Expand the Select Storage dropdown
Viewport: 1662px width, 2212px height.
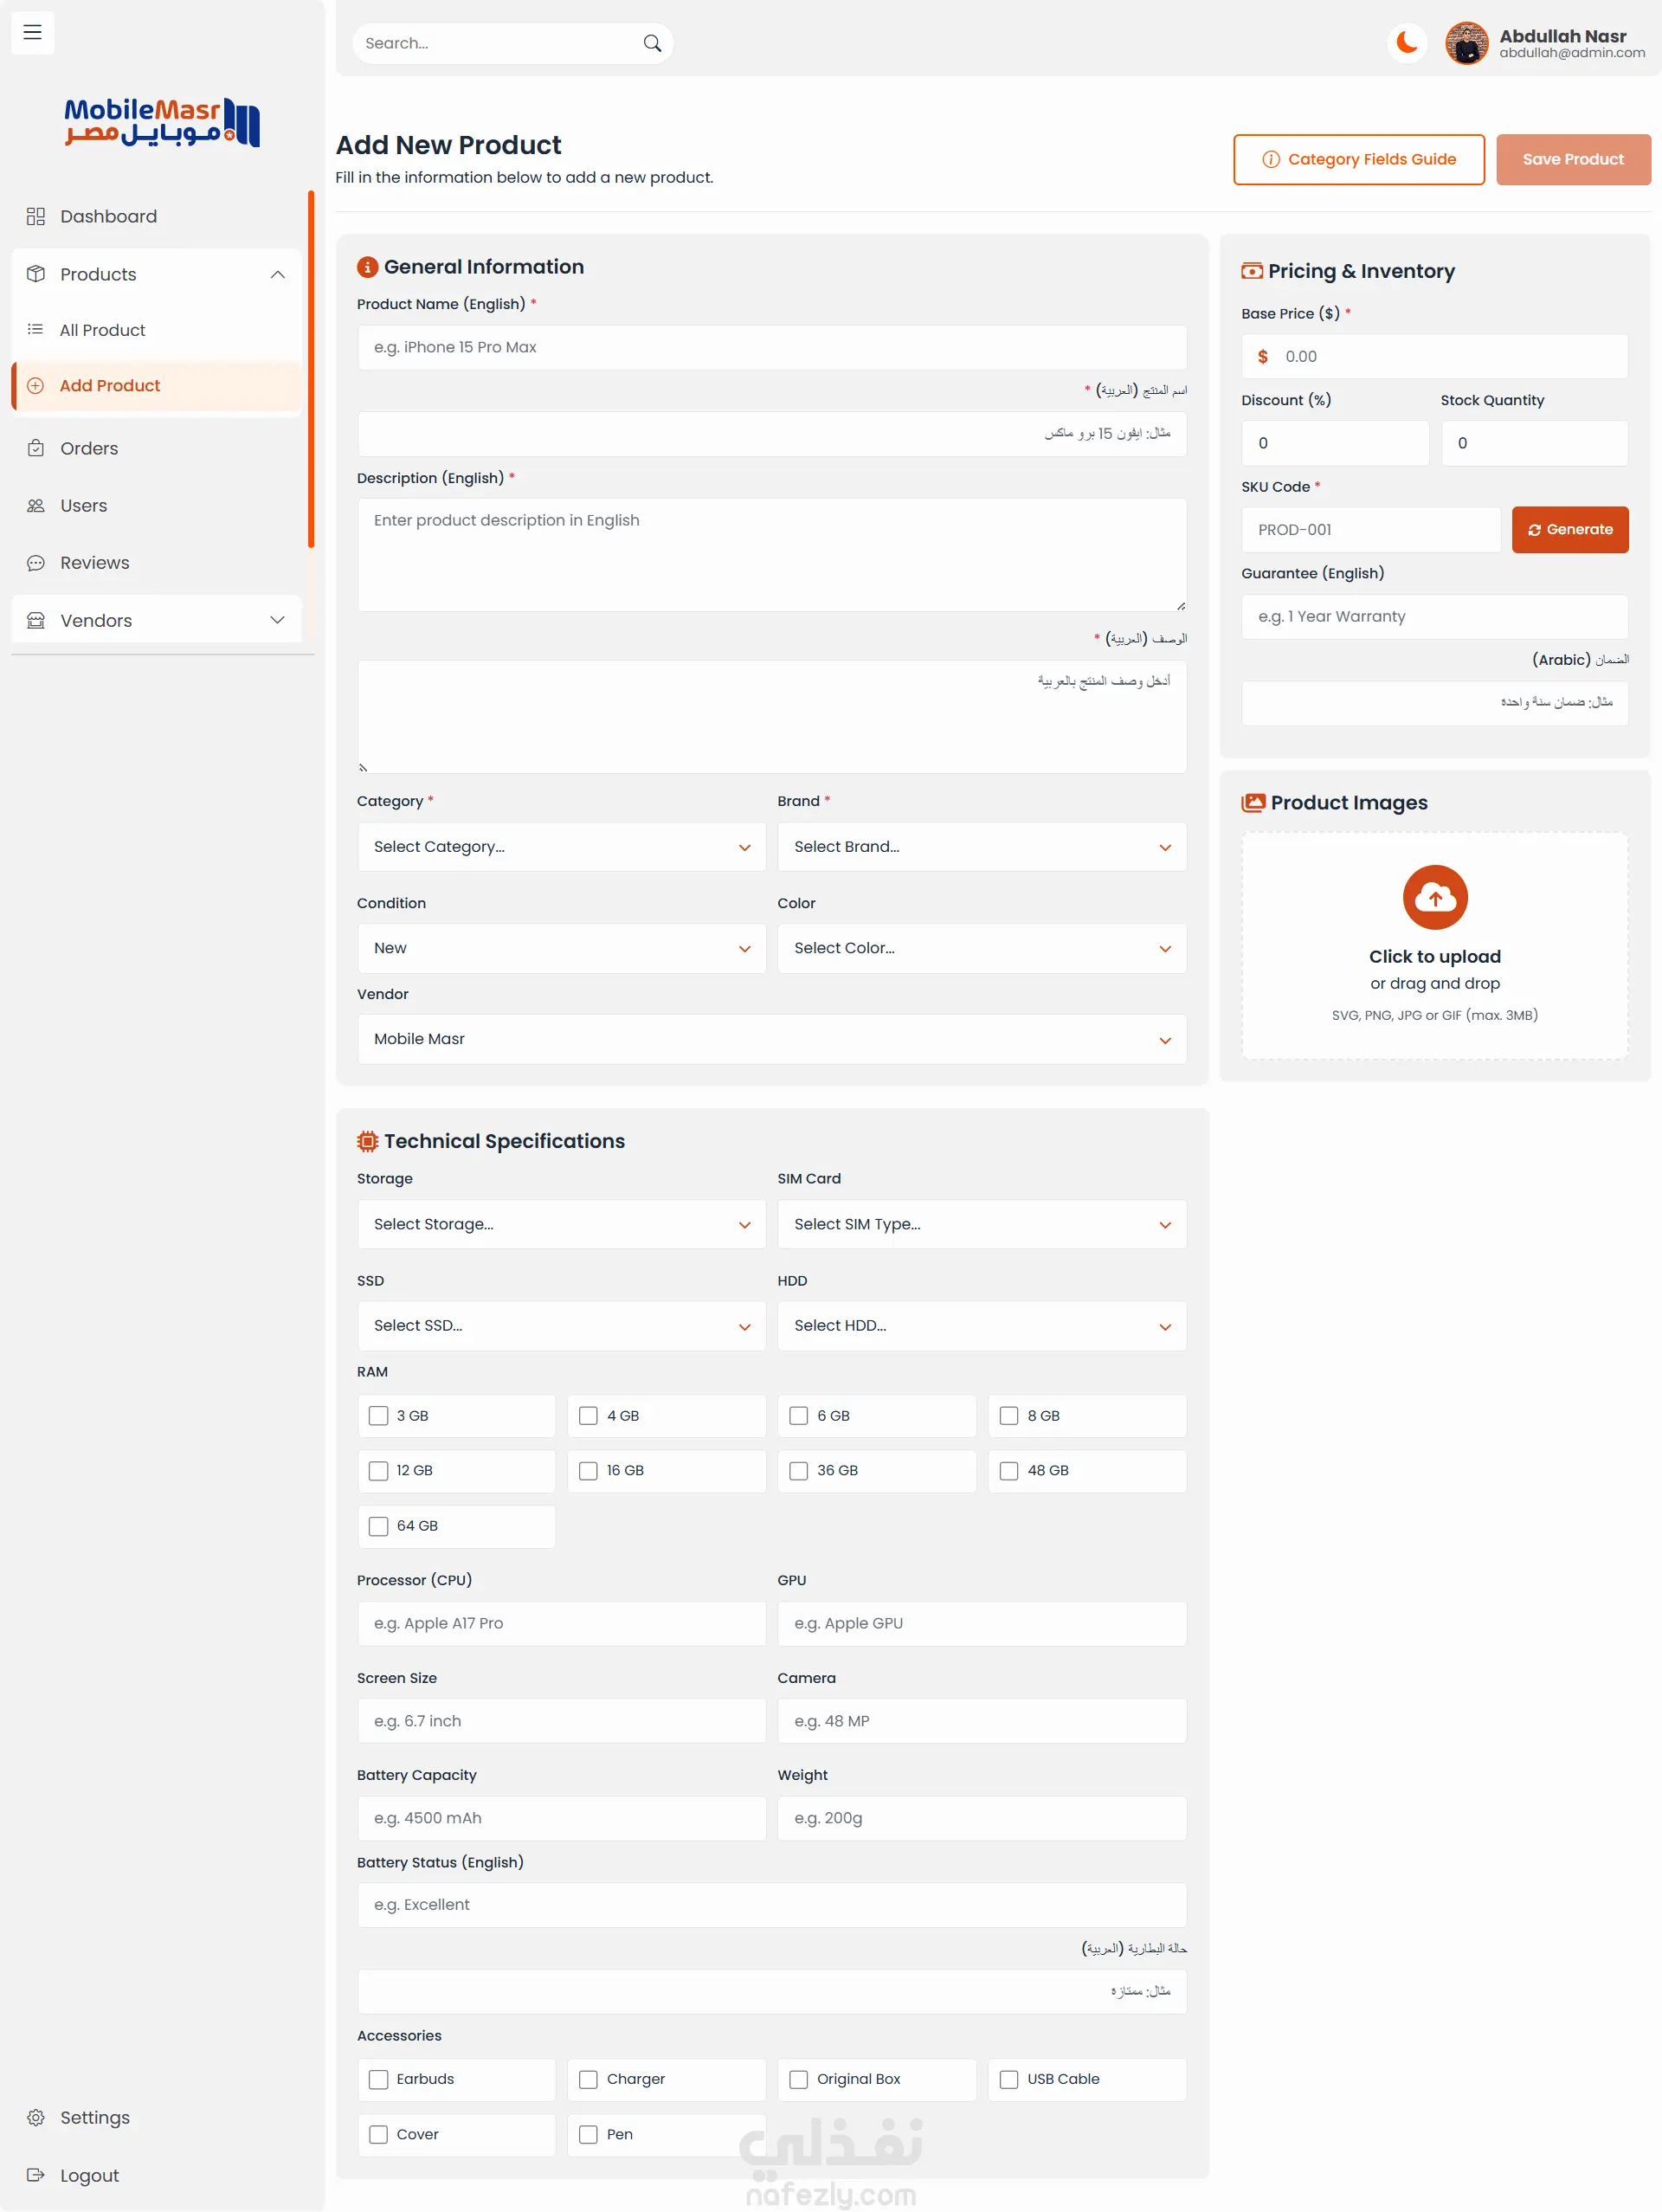coord(561,1224)
